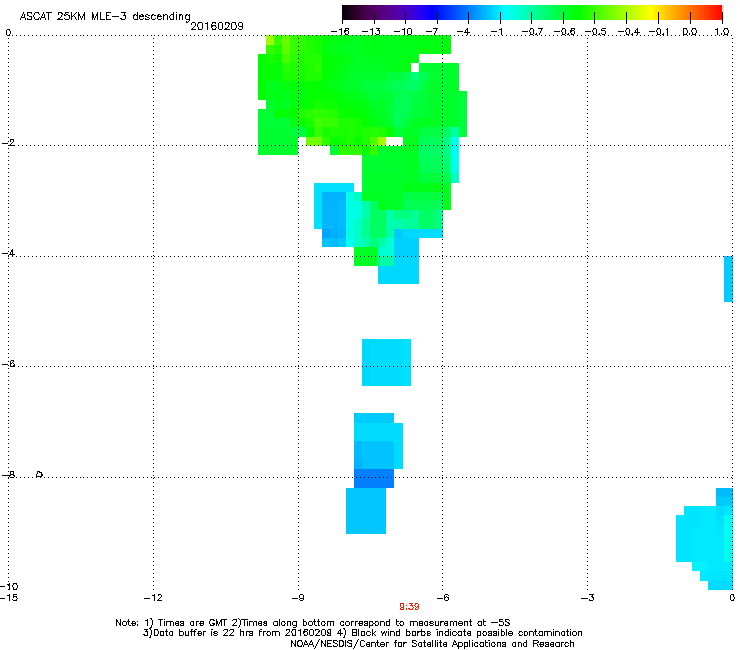This screenshot has height=650, width=740.
Task: Click the -10 latitude label on the left axis
Action: click(9, 586)
